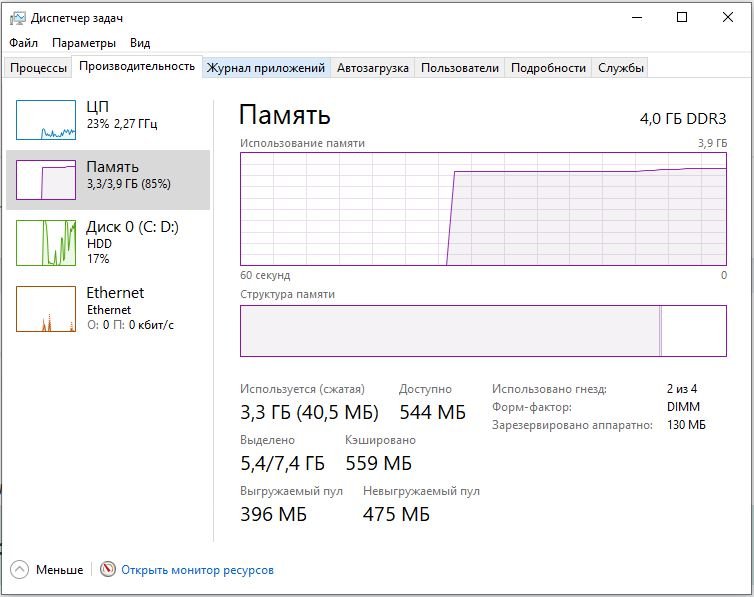Open the Файл menu
754x597 pixels.
(24, 43)
